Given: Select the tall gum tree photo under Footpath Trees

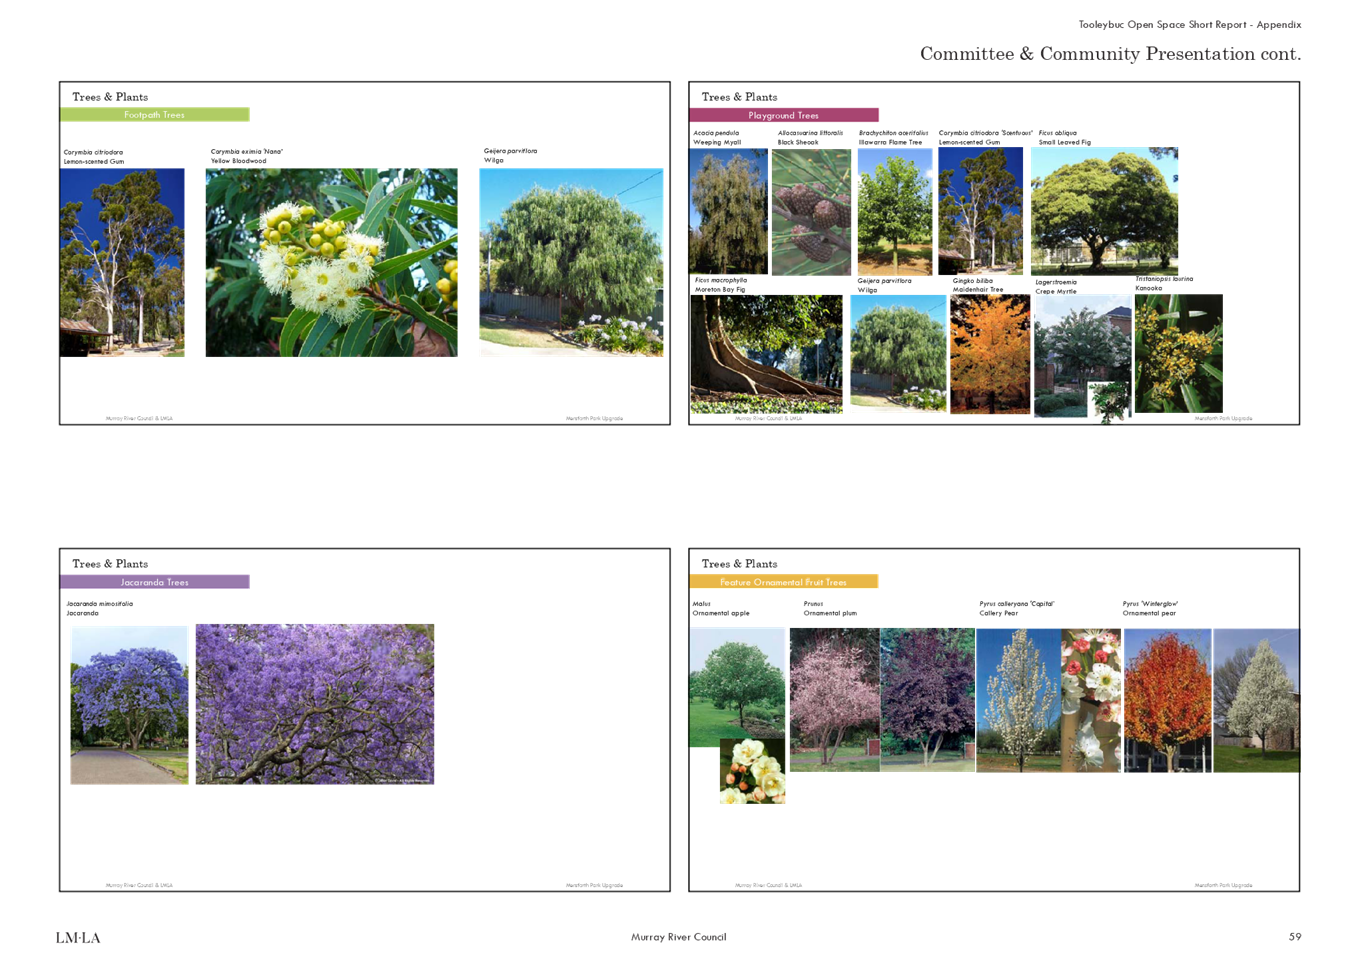Looking at the screenshot, I should [x=122, y=263].
